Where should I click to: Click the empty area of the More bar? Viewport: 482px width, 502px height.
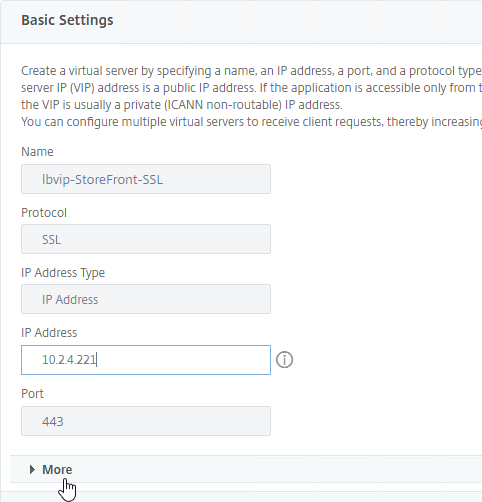(277, 469)
